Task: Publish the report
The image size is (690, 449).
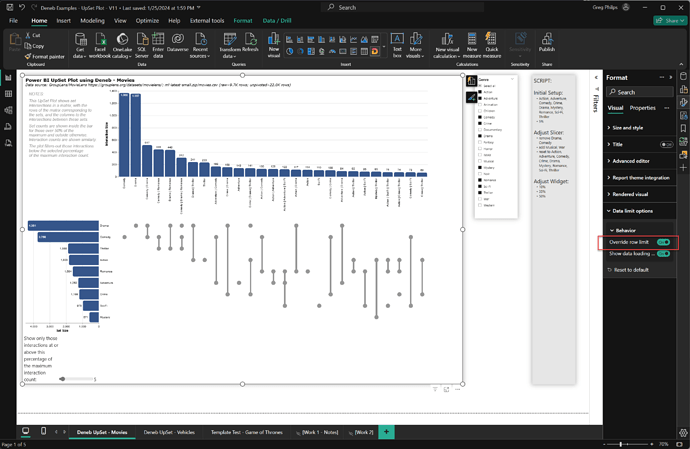Action: click(x=547, y=43)
